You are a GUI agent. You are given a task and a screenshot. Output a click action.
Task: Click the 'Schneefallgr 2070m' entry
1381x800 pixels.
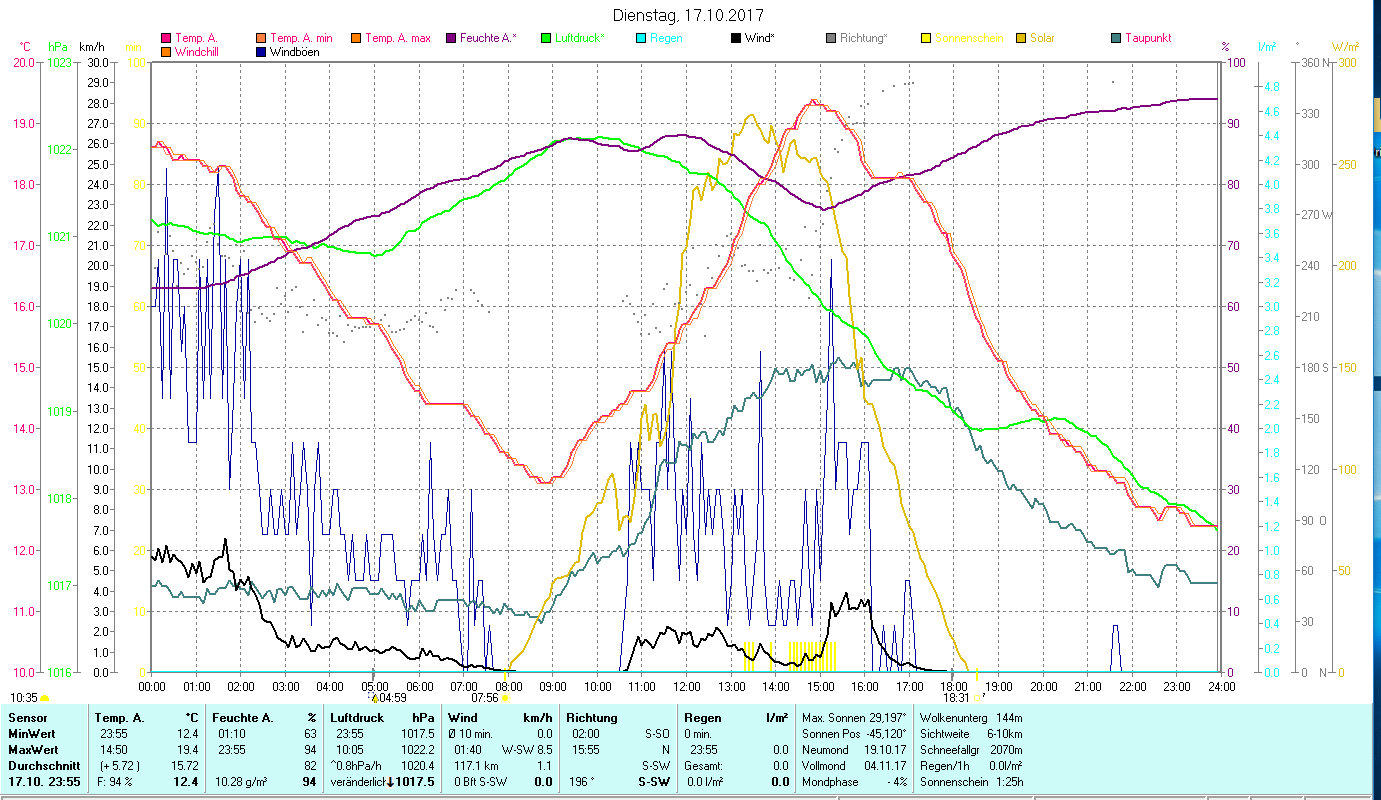pos(971,750)
